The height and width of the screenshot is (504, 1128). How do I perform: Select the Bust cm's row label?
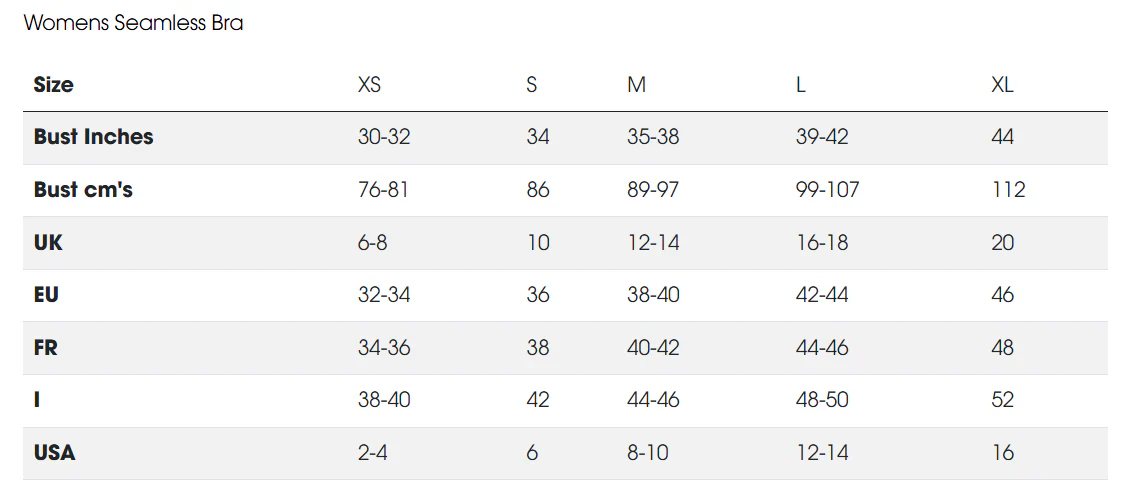pyautogui.click(x=83, y=190)
